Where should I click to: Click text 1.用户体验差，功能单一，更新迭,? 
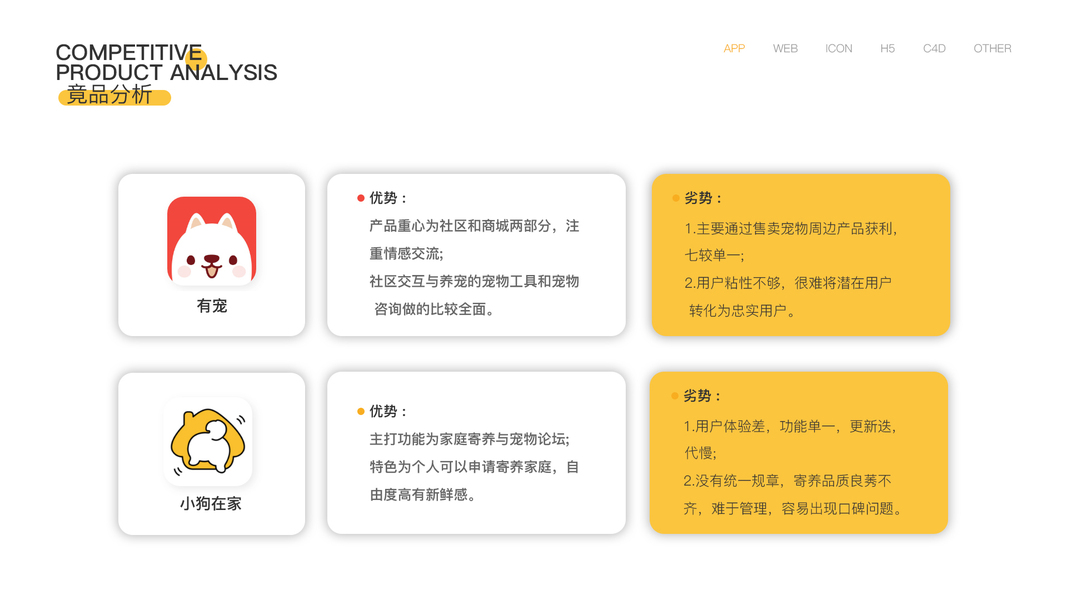[790, 427]
